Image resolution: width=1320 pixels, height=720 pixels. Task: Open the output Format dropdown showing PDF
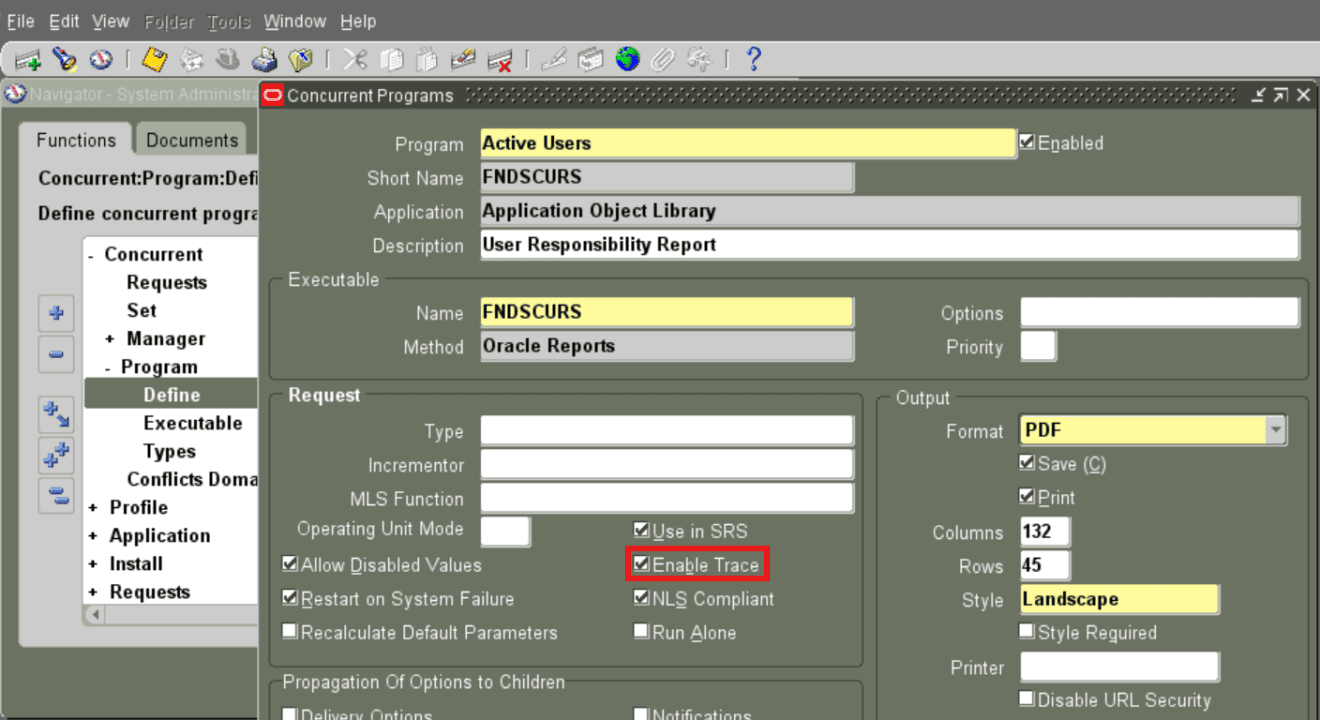1276,429
